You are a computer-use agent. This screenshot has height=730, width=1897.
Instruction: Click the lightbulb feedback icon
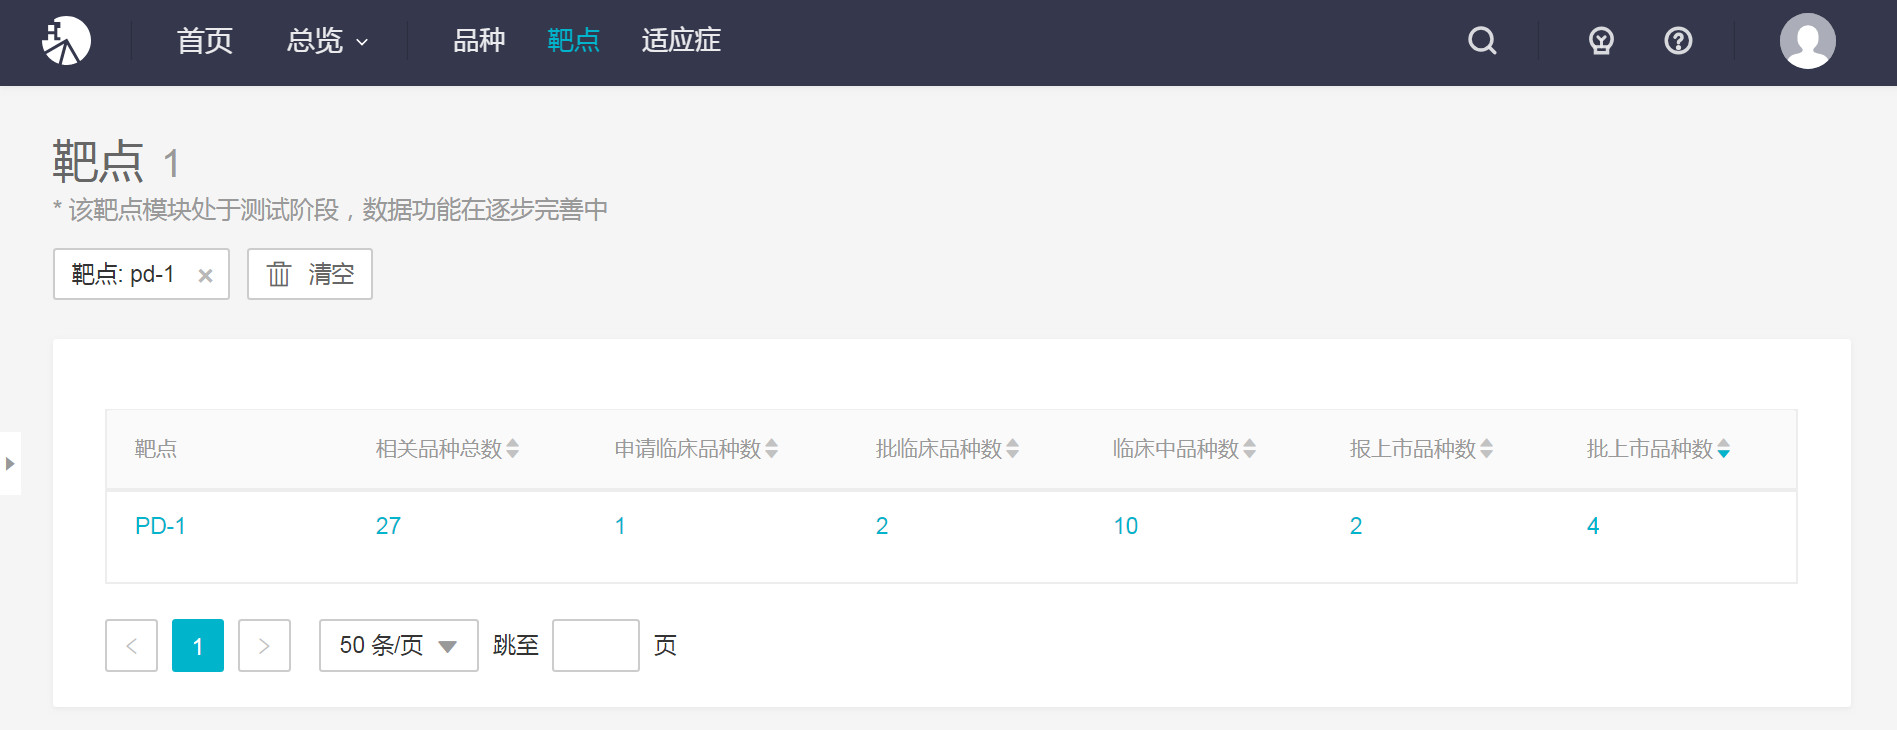click(x=1601, y=41)
